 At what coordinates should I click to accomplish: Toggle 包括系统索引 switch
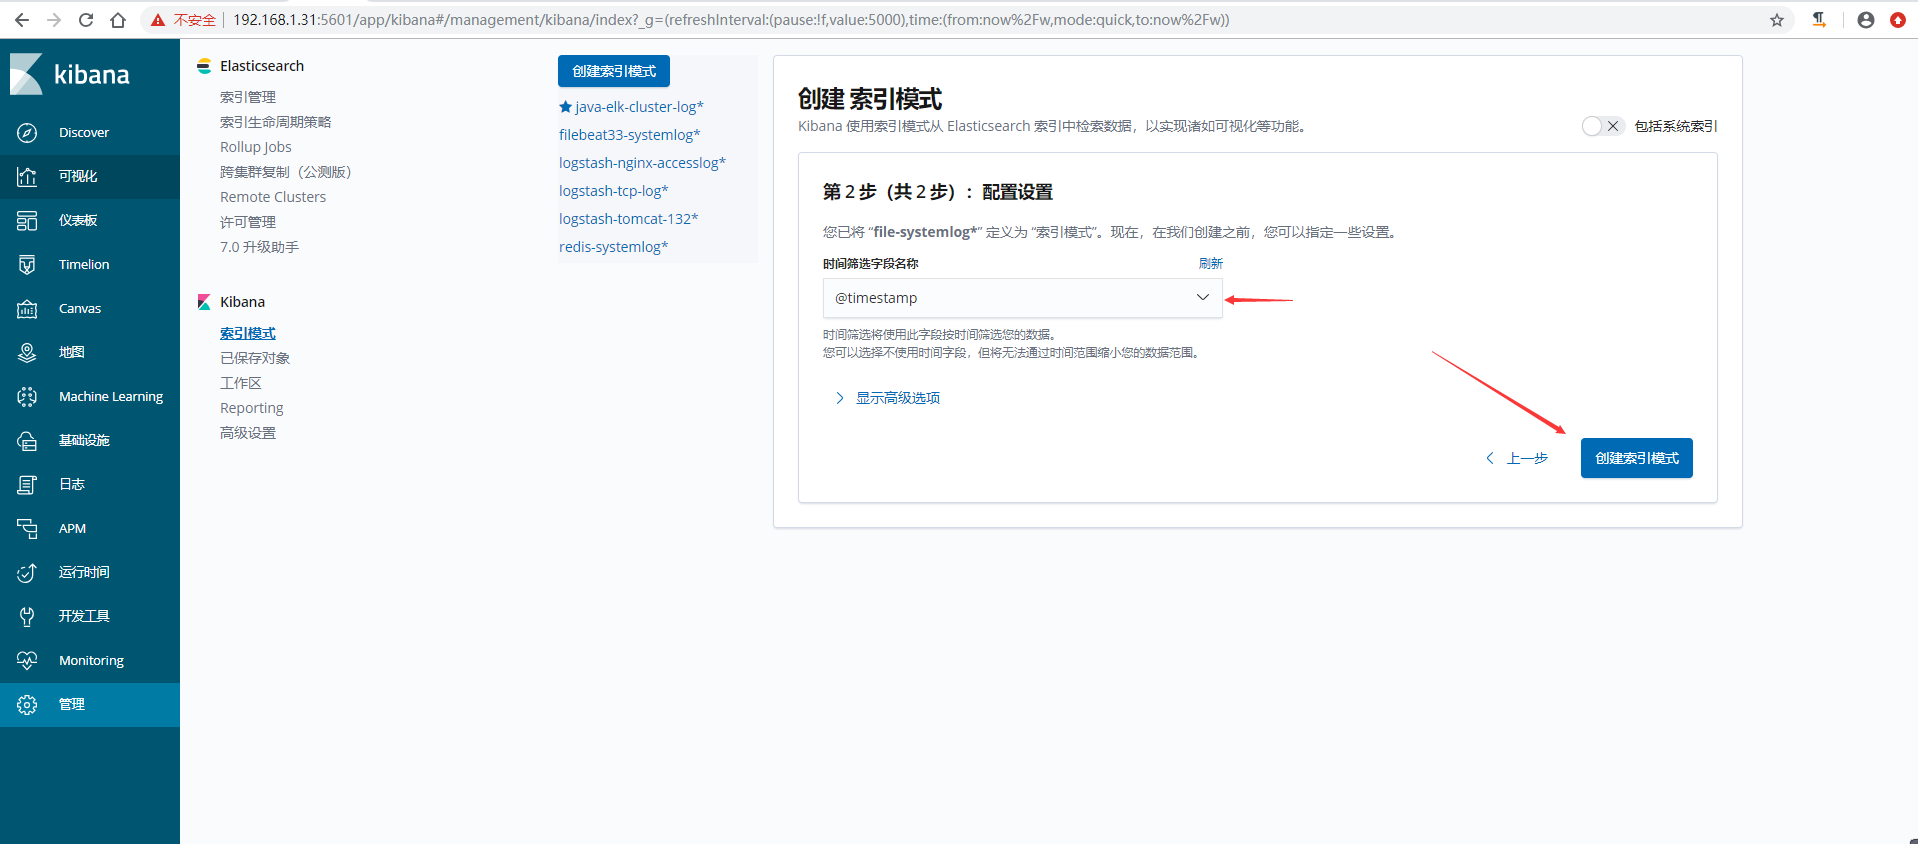[1603, 126]
